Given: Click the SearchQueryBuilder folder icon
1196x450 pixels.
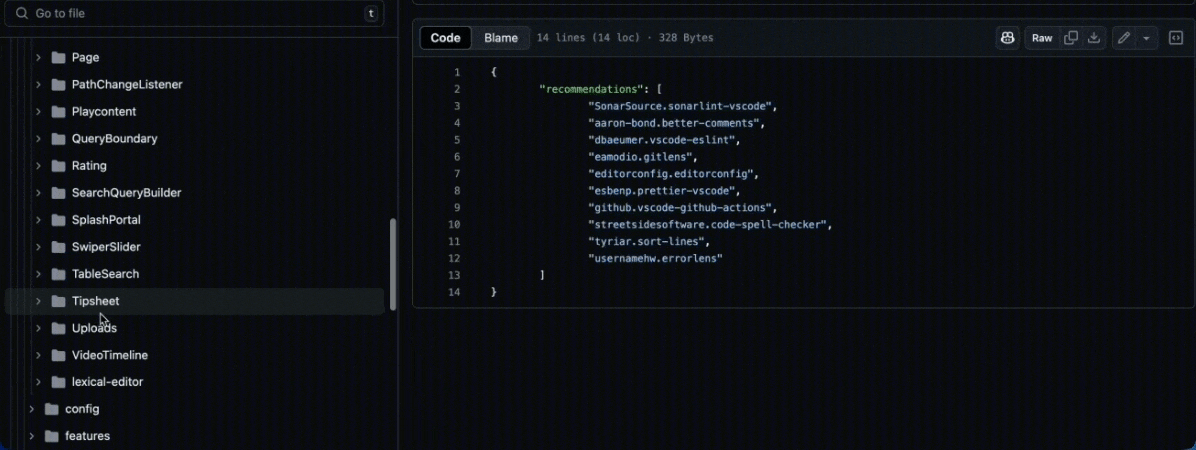Looking at the screenshot, I should tap(58, 193).
